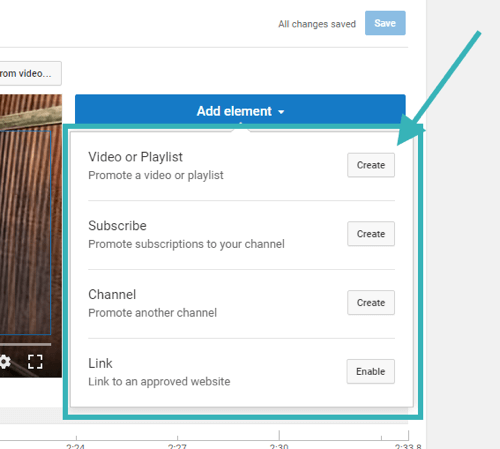This screenshot has width=500, height=449.
Task: Click 'Promote subscriptions to your channel' text
Action: click(x=186, y=244)
